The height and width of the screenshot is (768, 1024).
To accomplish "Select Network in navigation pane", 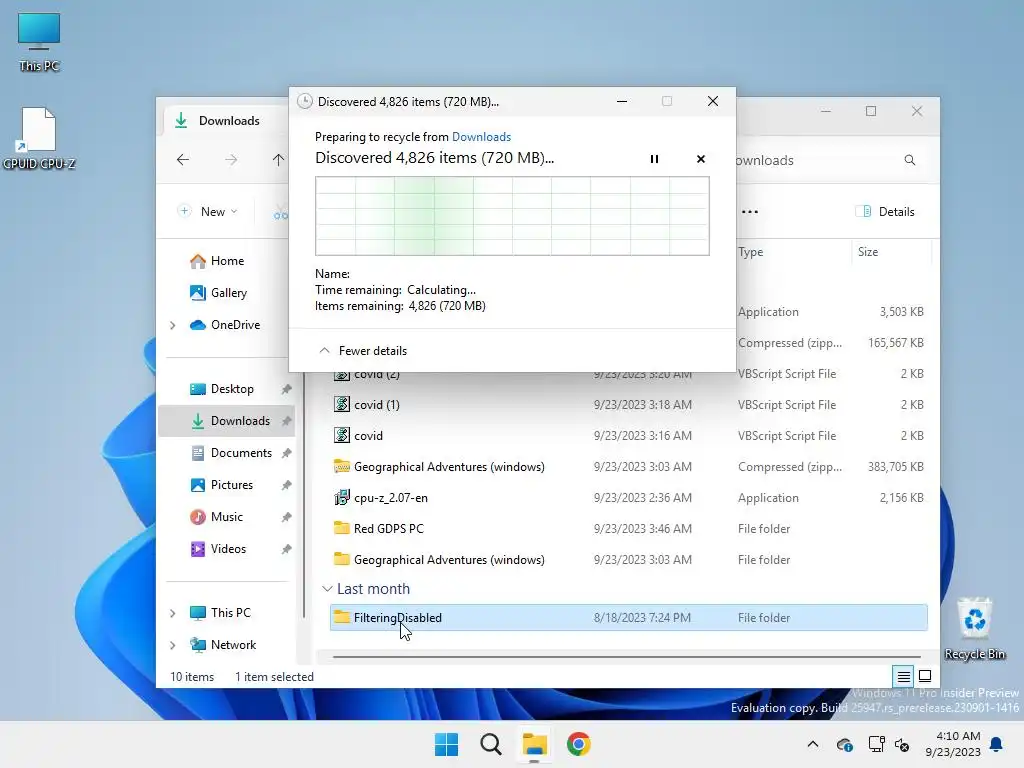I will click(232, 645).
